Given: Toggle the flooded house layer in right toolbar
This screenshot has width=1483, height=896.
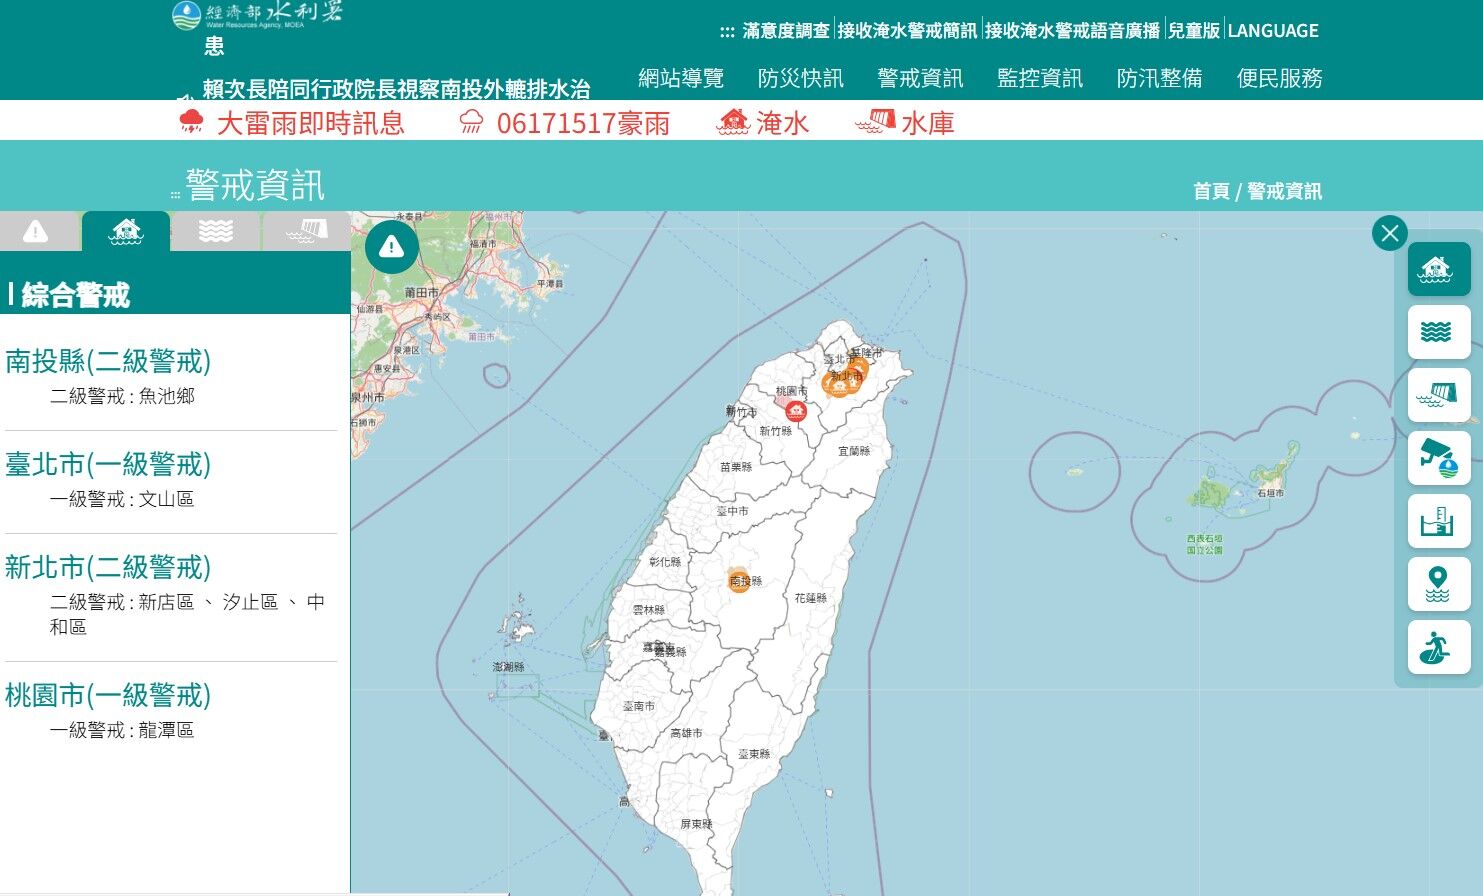Looking at the screenshot, I should [x=1439, y=269].
